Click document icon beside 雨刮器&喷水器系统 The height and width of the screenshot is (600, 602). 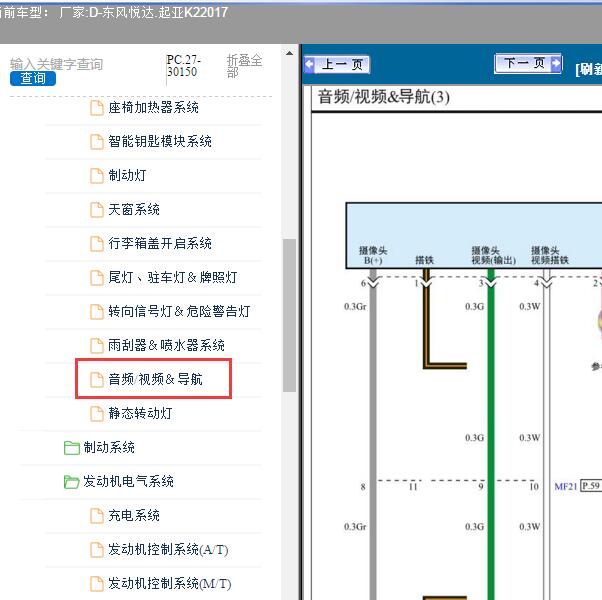coord(97,345)
